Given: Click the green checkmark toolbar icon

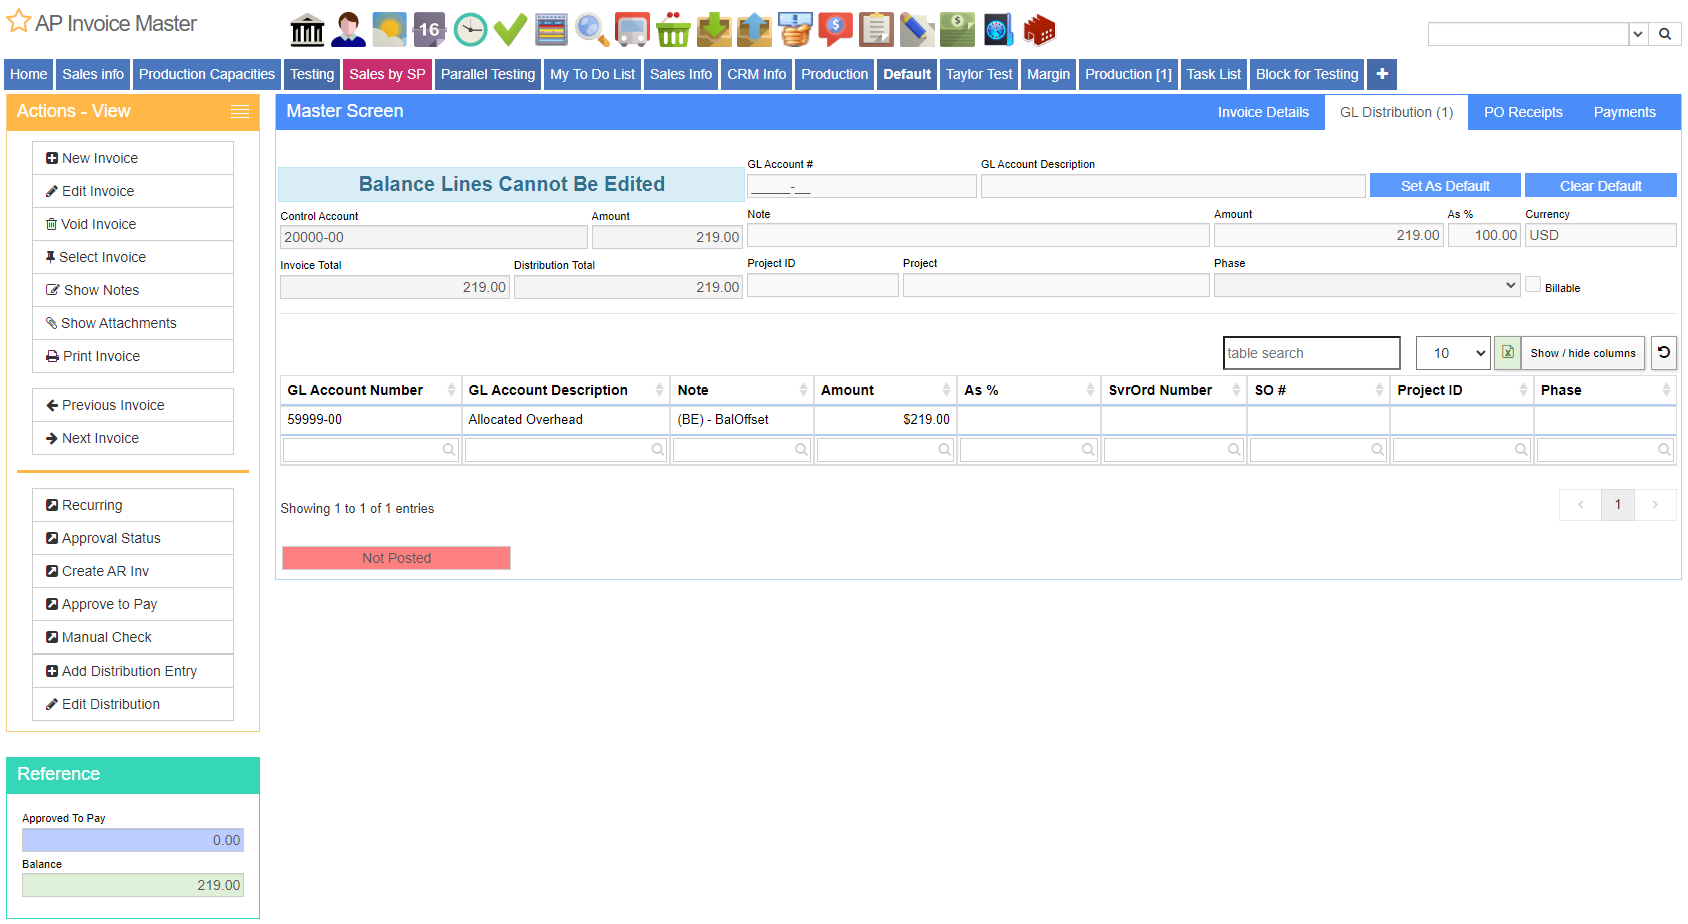Looking at the screenshot, I should pyautogui.click(x=510, y=30).
